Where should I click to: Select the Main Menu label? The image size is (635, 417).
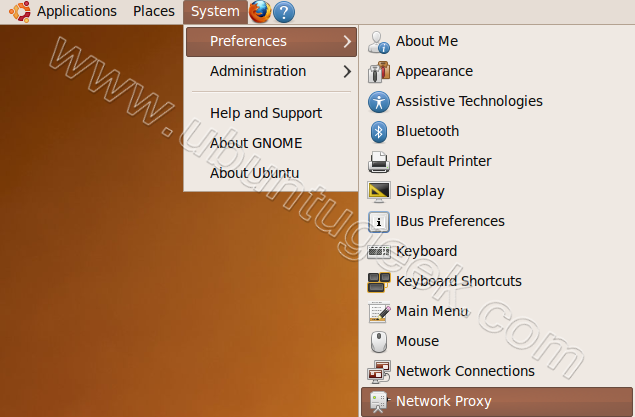point(432,311)
